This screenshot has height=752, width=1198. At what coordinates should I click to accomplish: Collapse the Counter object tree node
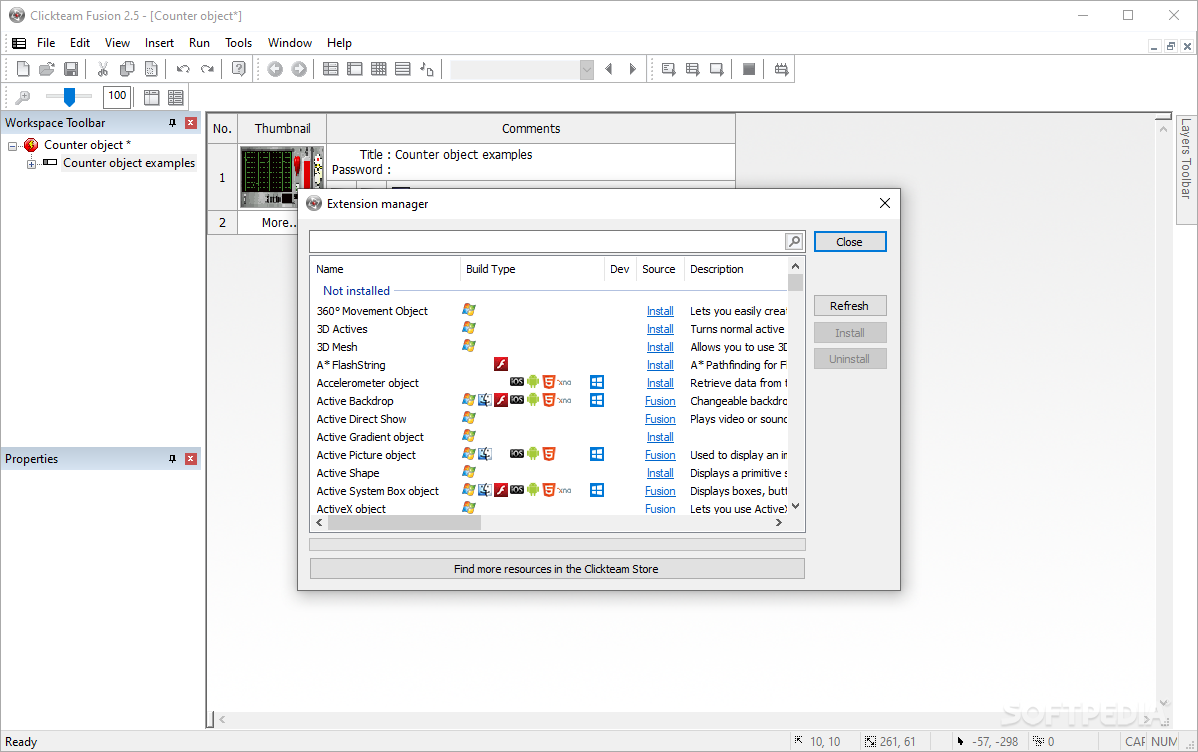coord(12,145)
